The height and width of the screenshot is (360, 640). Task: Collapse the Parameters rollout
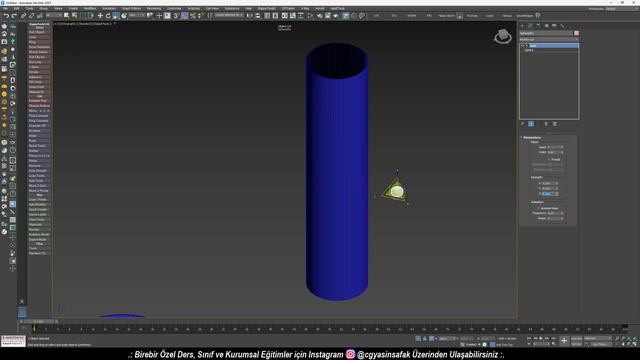(532, 138)
